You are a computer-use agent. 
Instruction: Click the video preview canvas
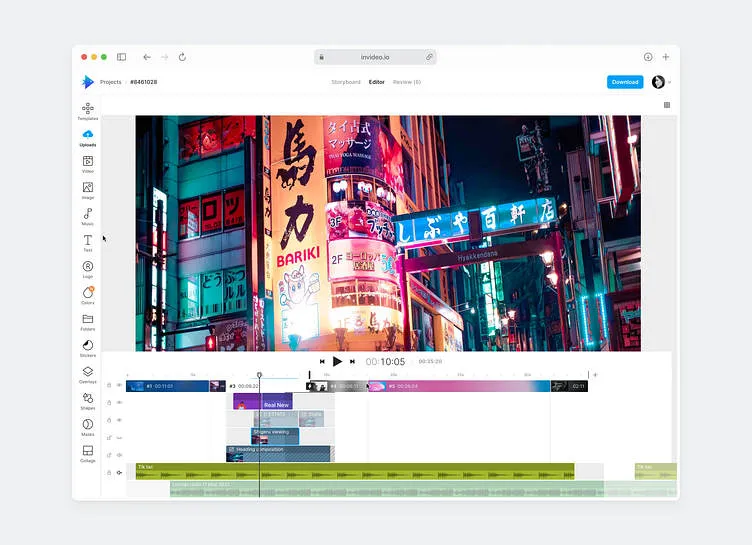[388, 233]
